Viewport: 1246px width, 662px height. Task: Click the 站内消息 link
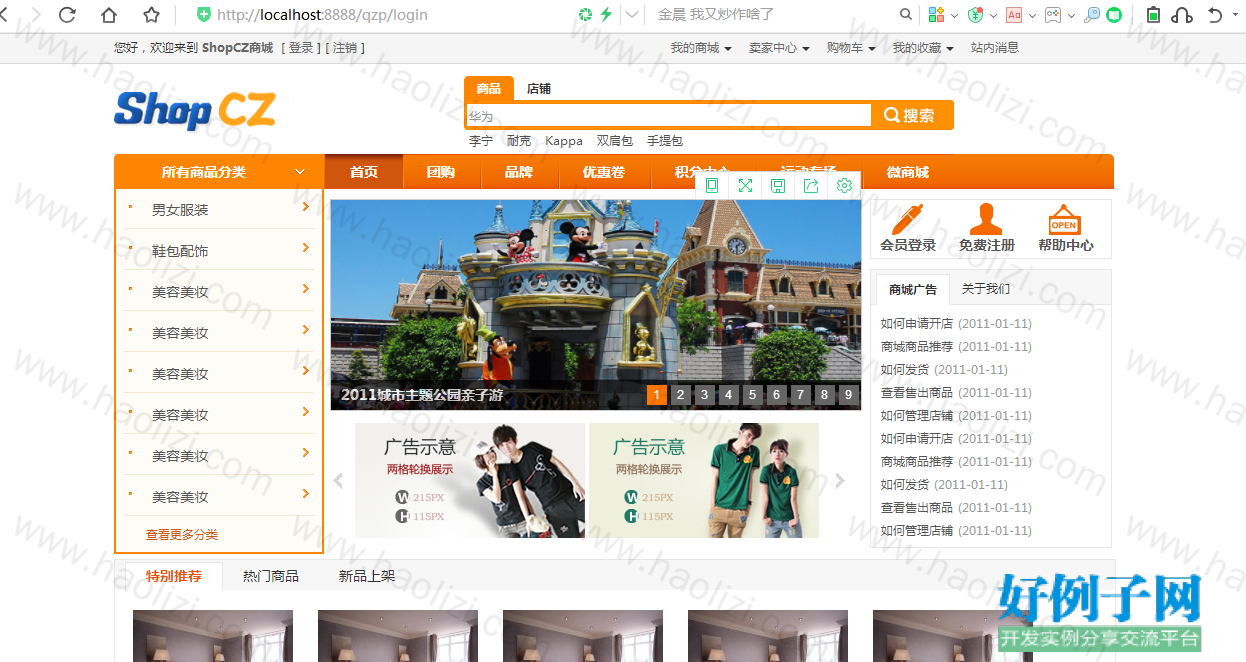(x=995, y=48)
